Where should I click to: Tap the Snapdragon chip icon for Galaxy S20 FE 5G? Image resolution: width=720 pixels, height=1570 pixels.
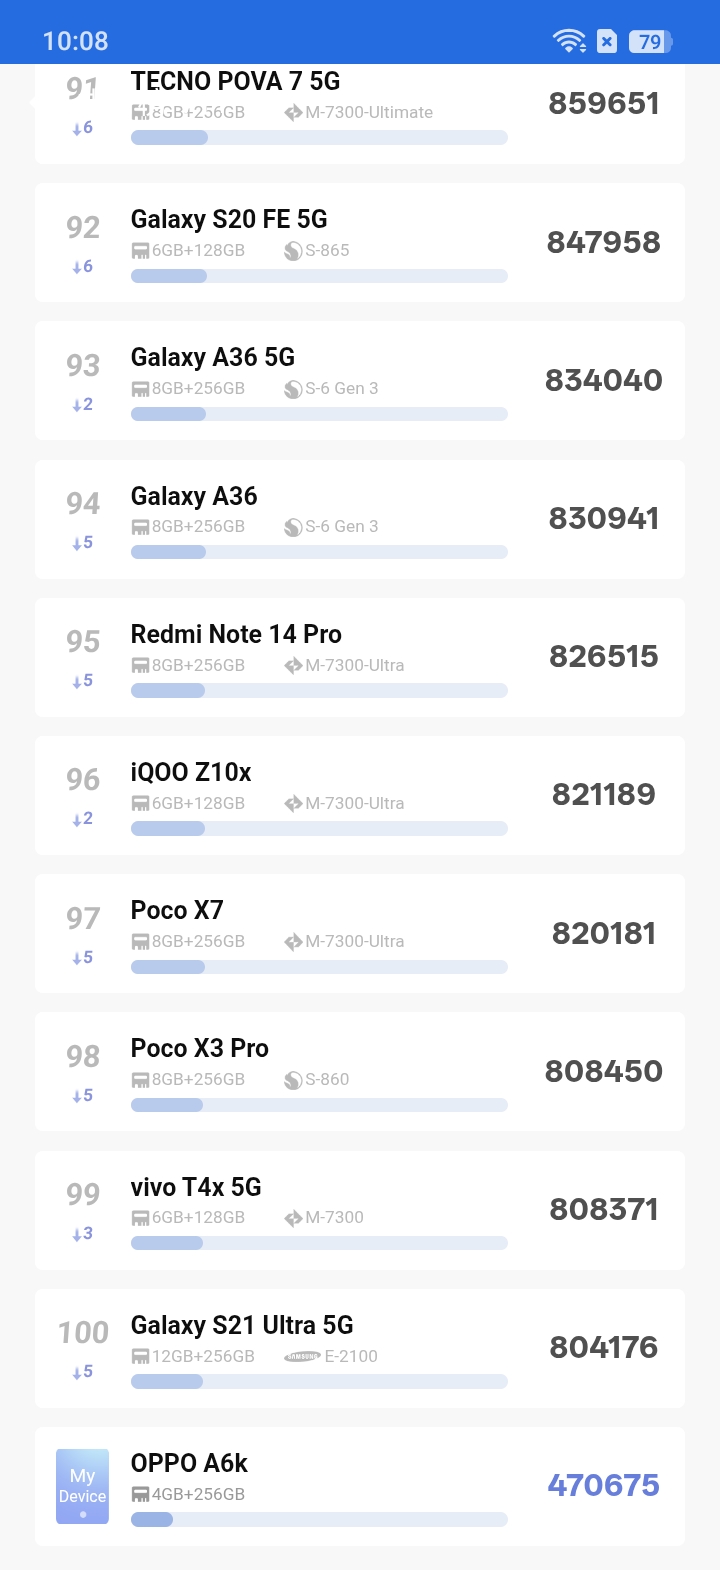pyautogui.click(x=293, y=251)
